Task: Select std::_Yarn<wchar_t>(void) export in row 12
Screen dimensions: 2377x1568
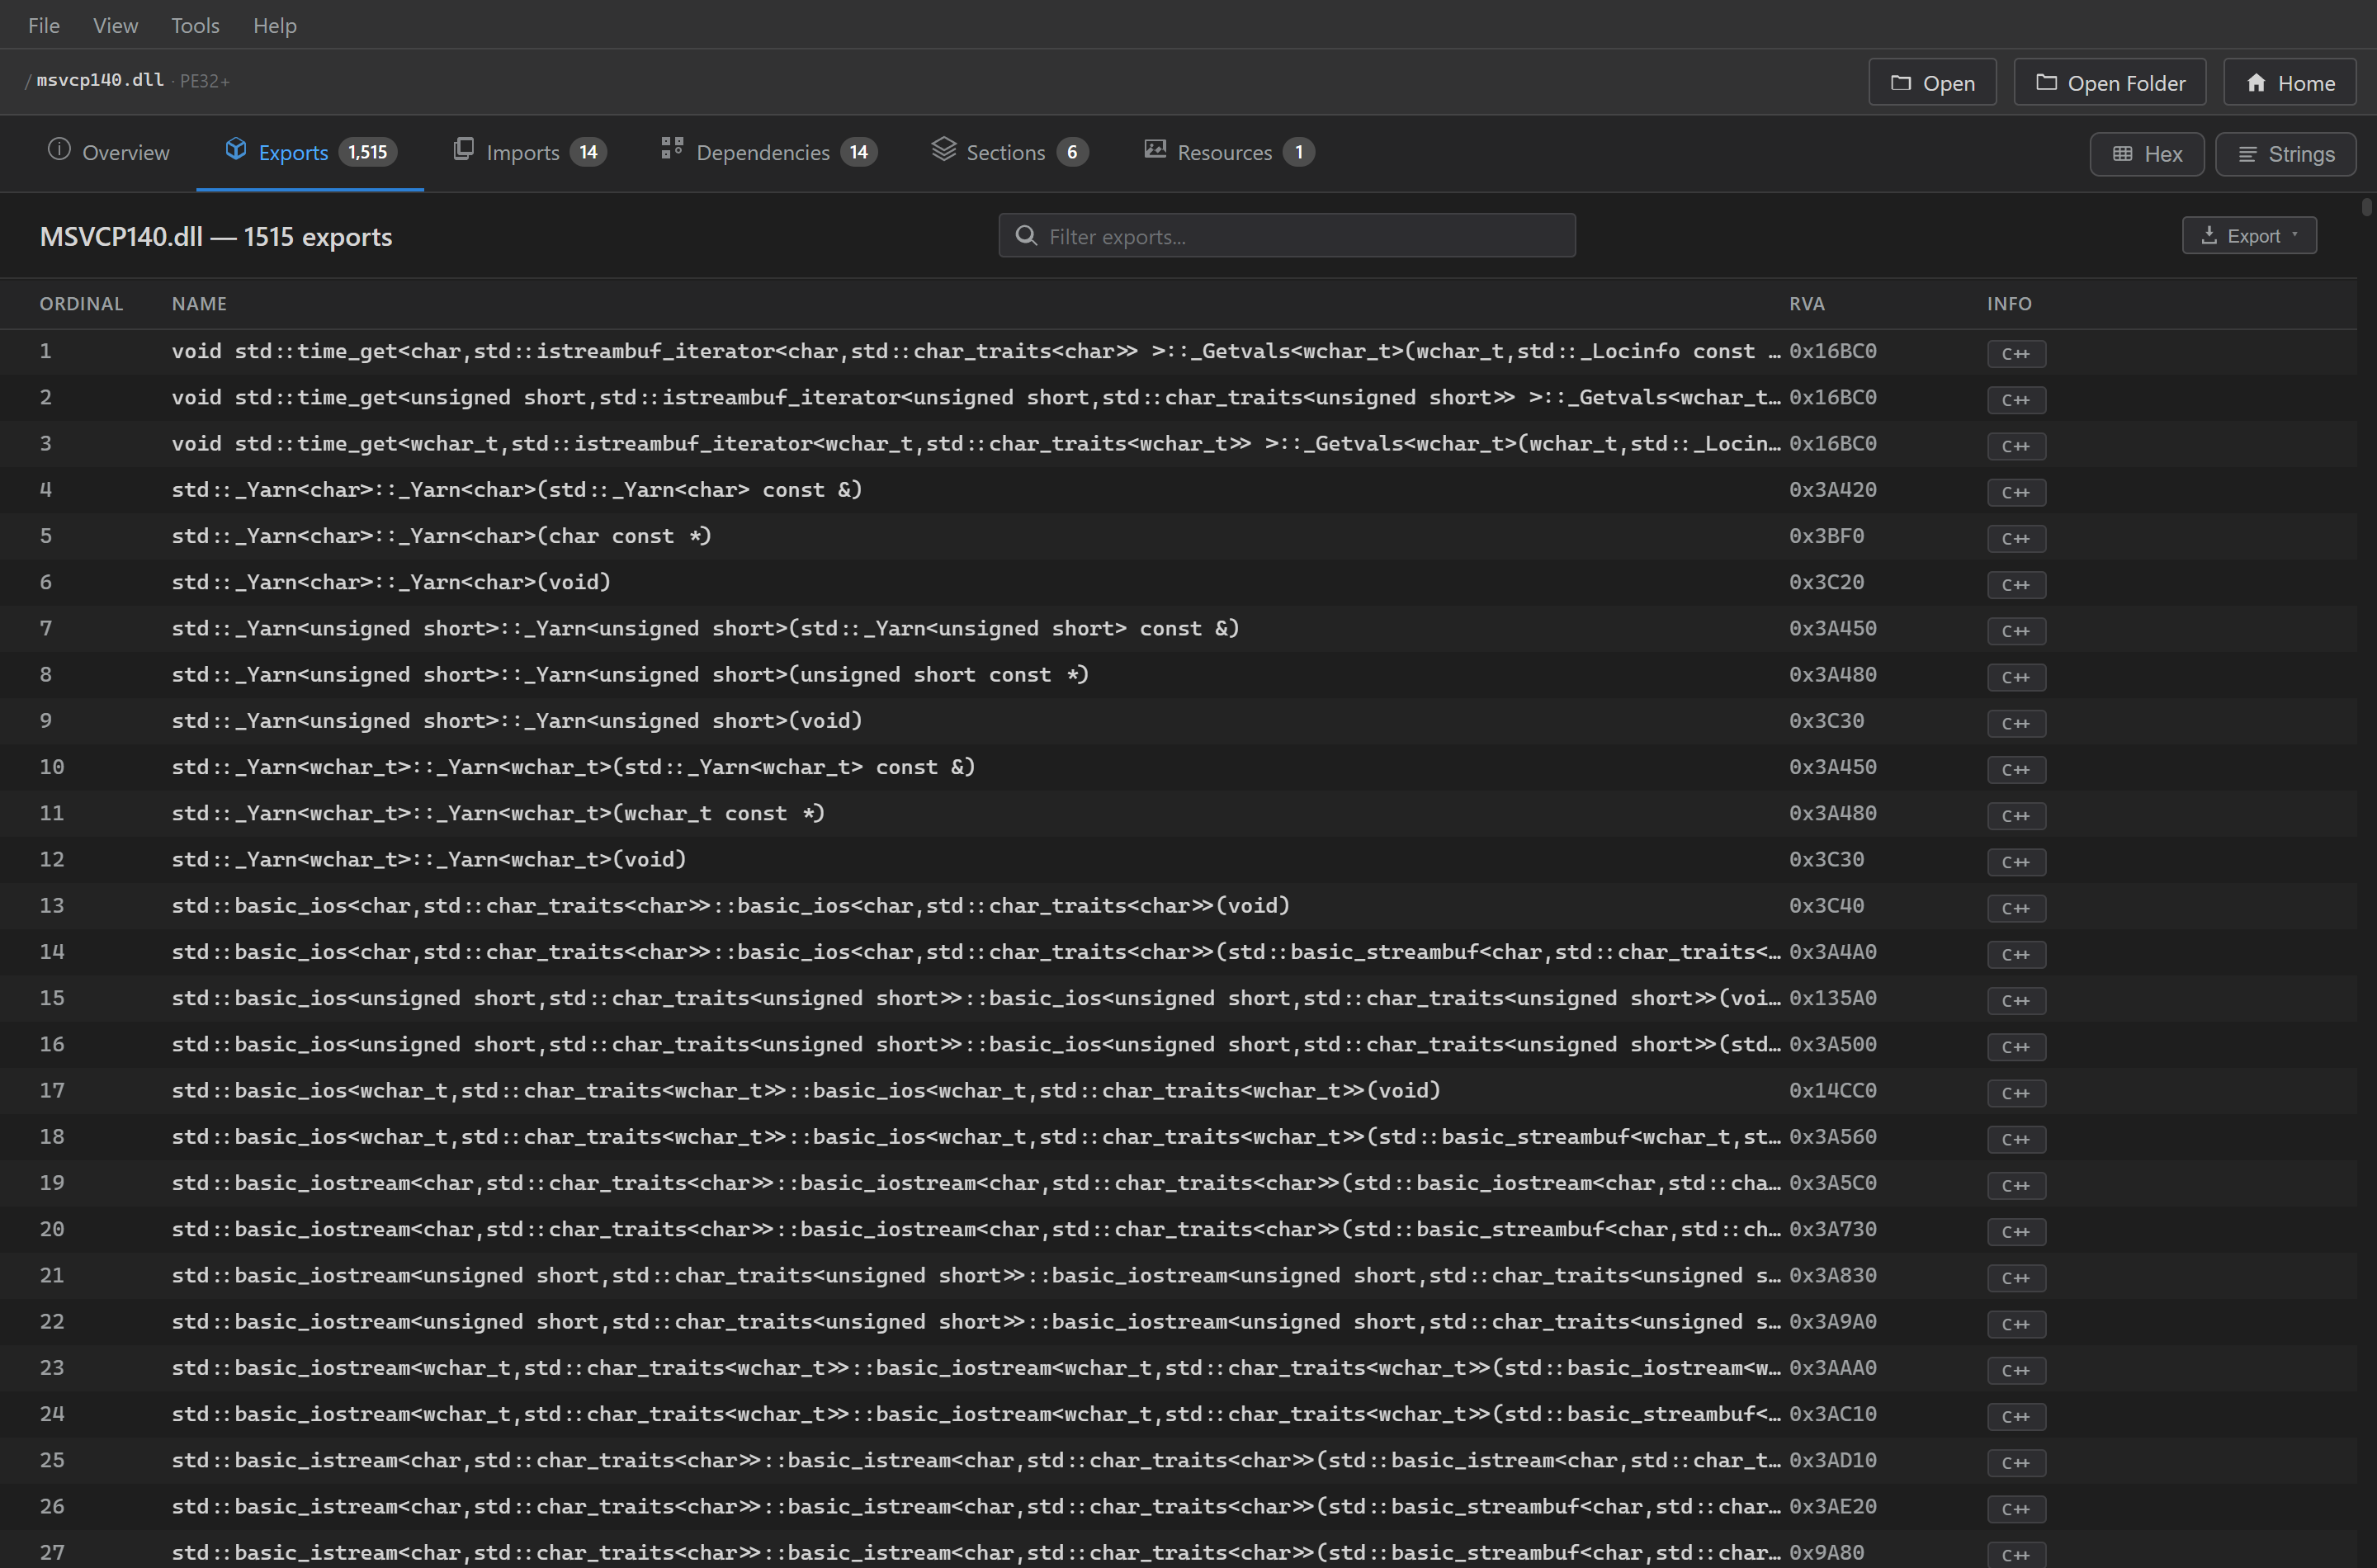Action: (x=429, y=859)
